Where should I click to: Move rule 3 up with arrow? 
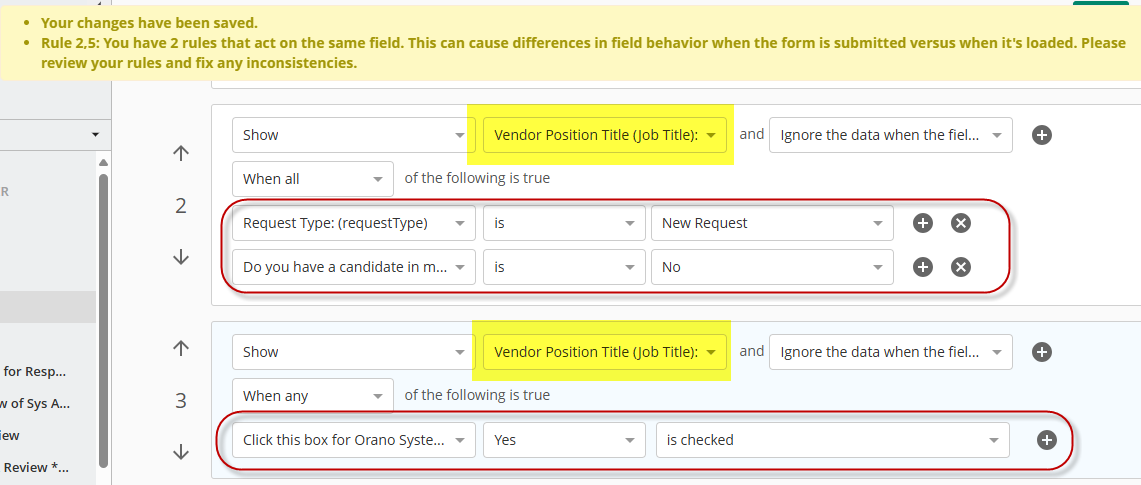pos(180,348)
